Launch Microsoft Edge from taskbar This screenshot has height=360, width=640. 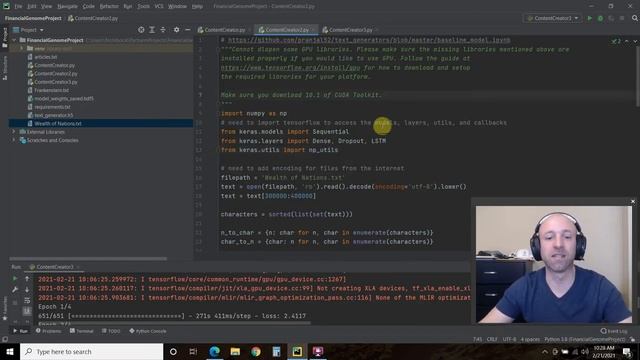(214, 351)
